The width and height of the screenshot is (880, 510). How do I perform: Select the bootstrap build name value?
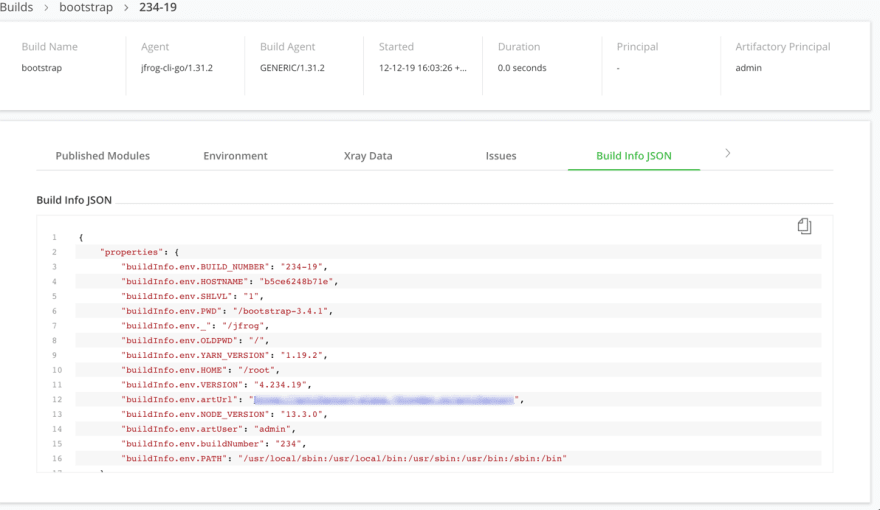click(x=42, y=67)
